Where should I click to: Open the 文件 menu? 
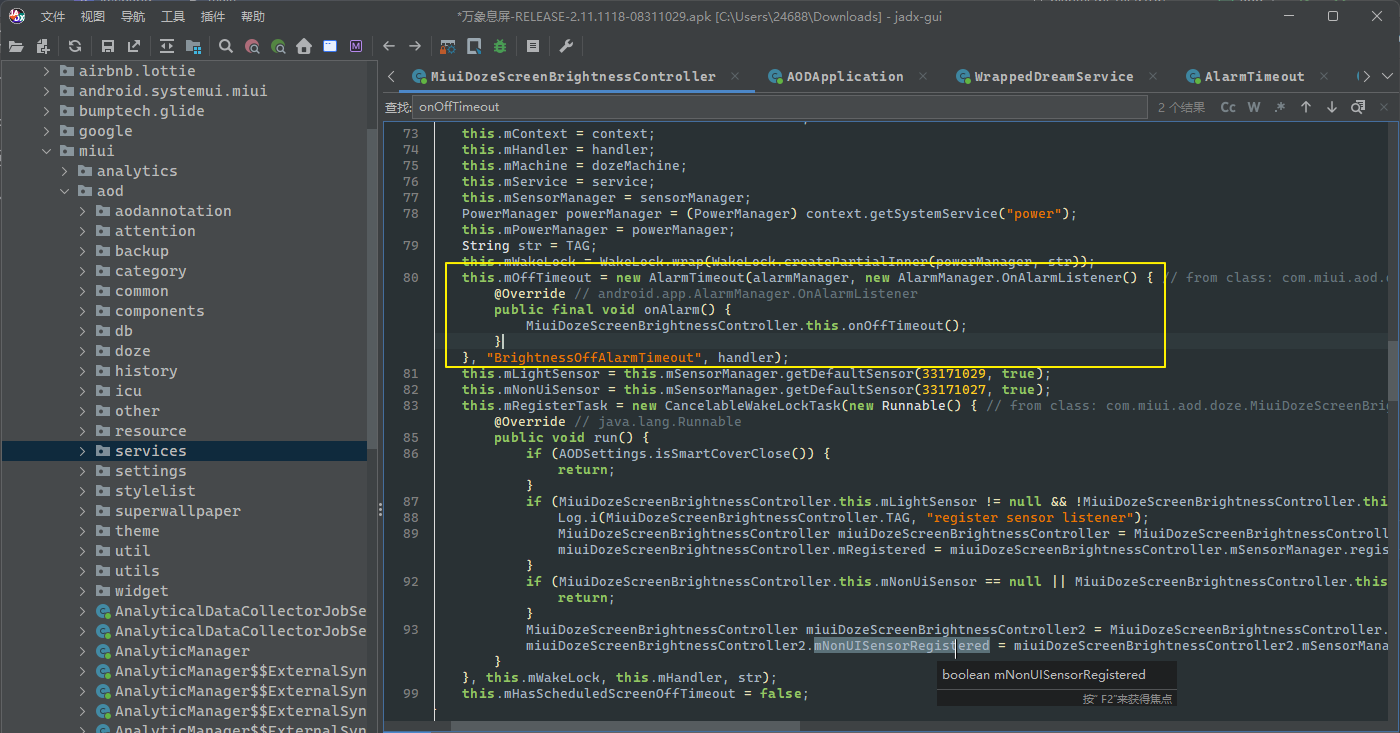(53, 16)
